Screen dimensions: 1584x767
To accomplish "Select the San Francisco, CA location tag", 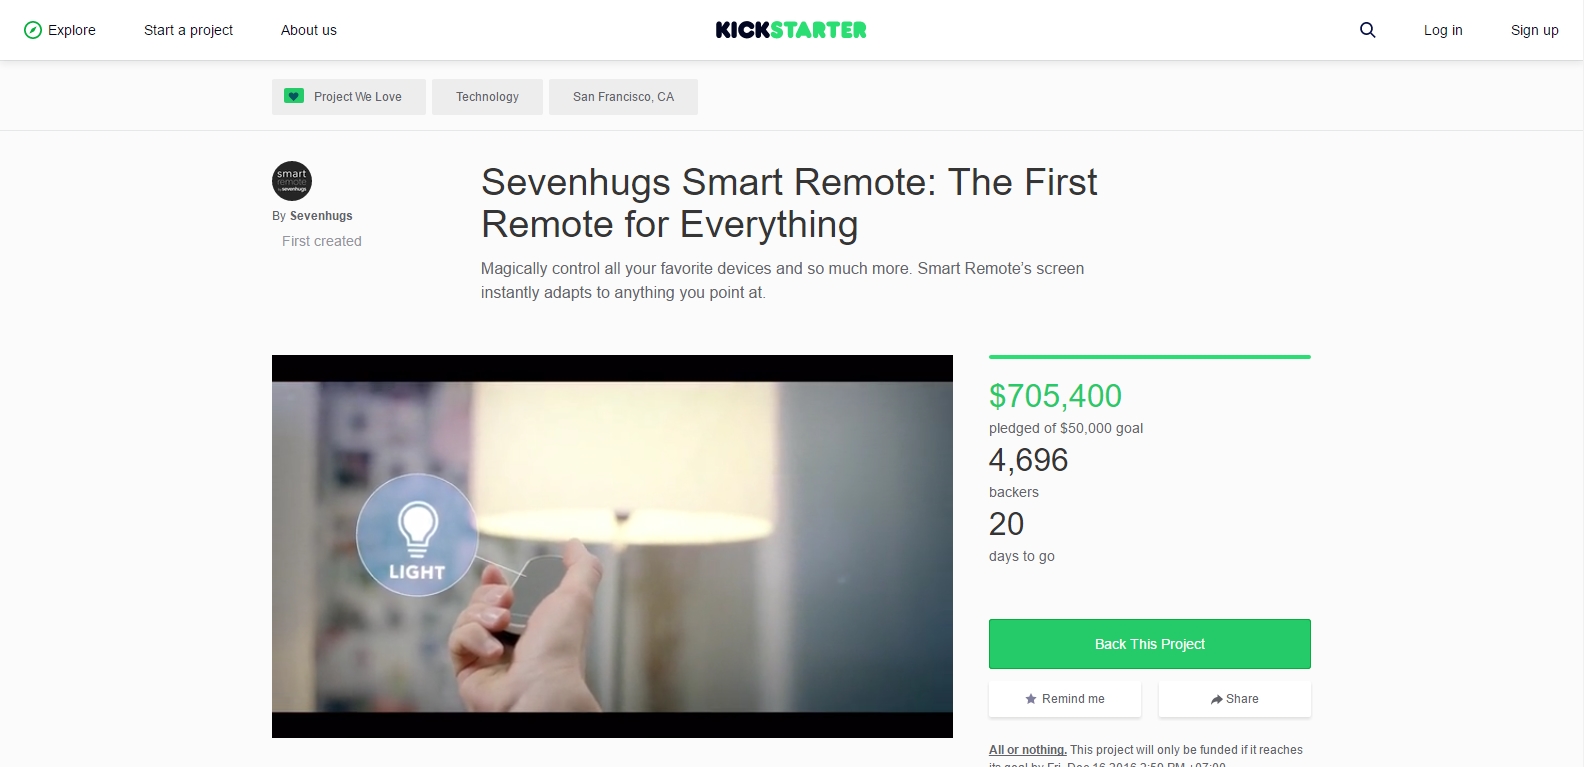I will (623, 97).
